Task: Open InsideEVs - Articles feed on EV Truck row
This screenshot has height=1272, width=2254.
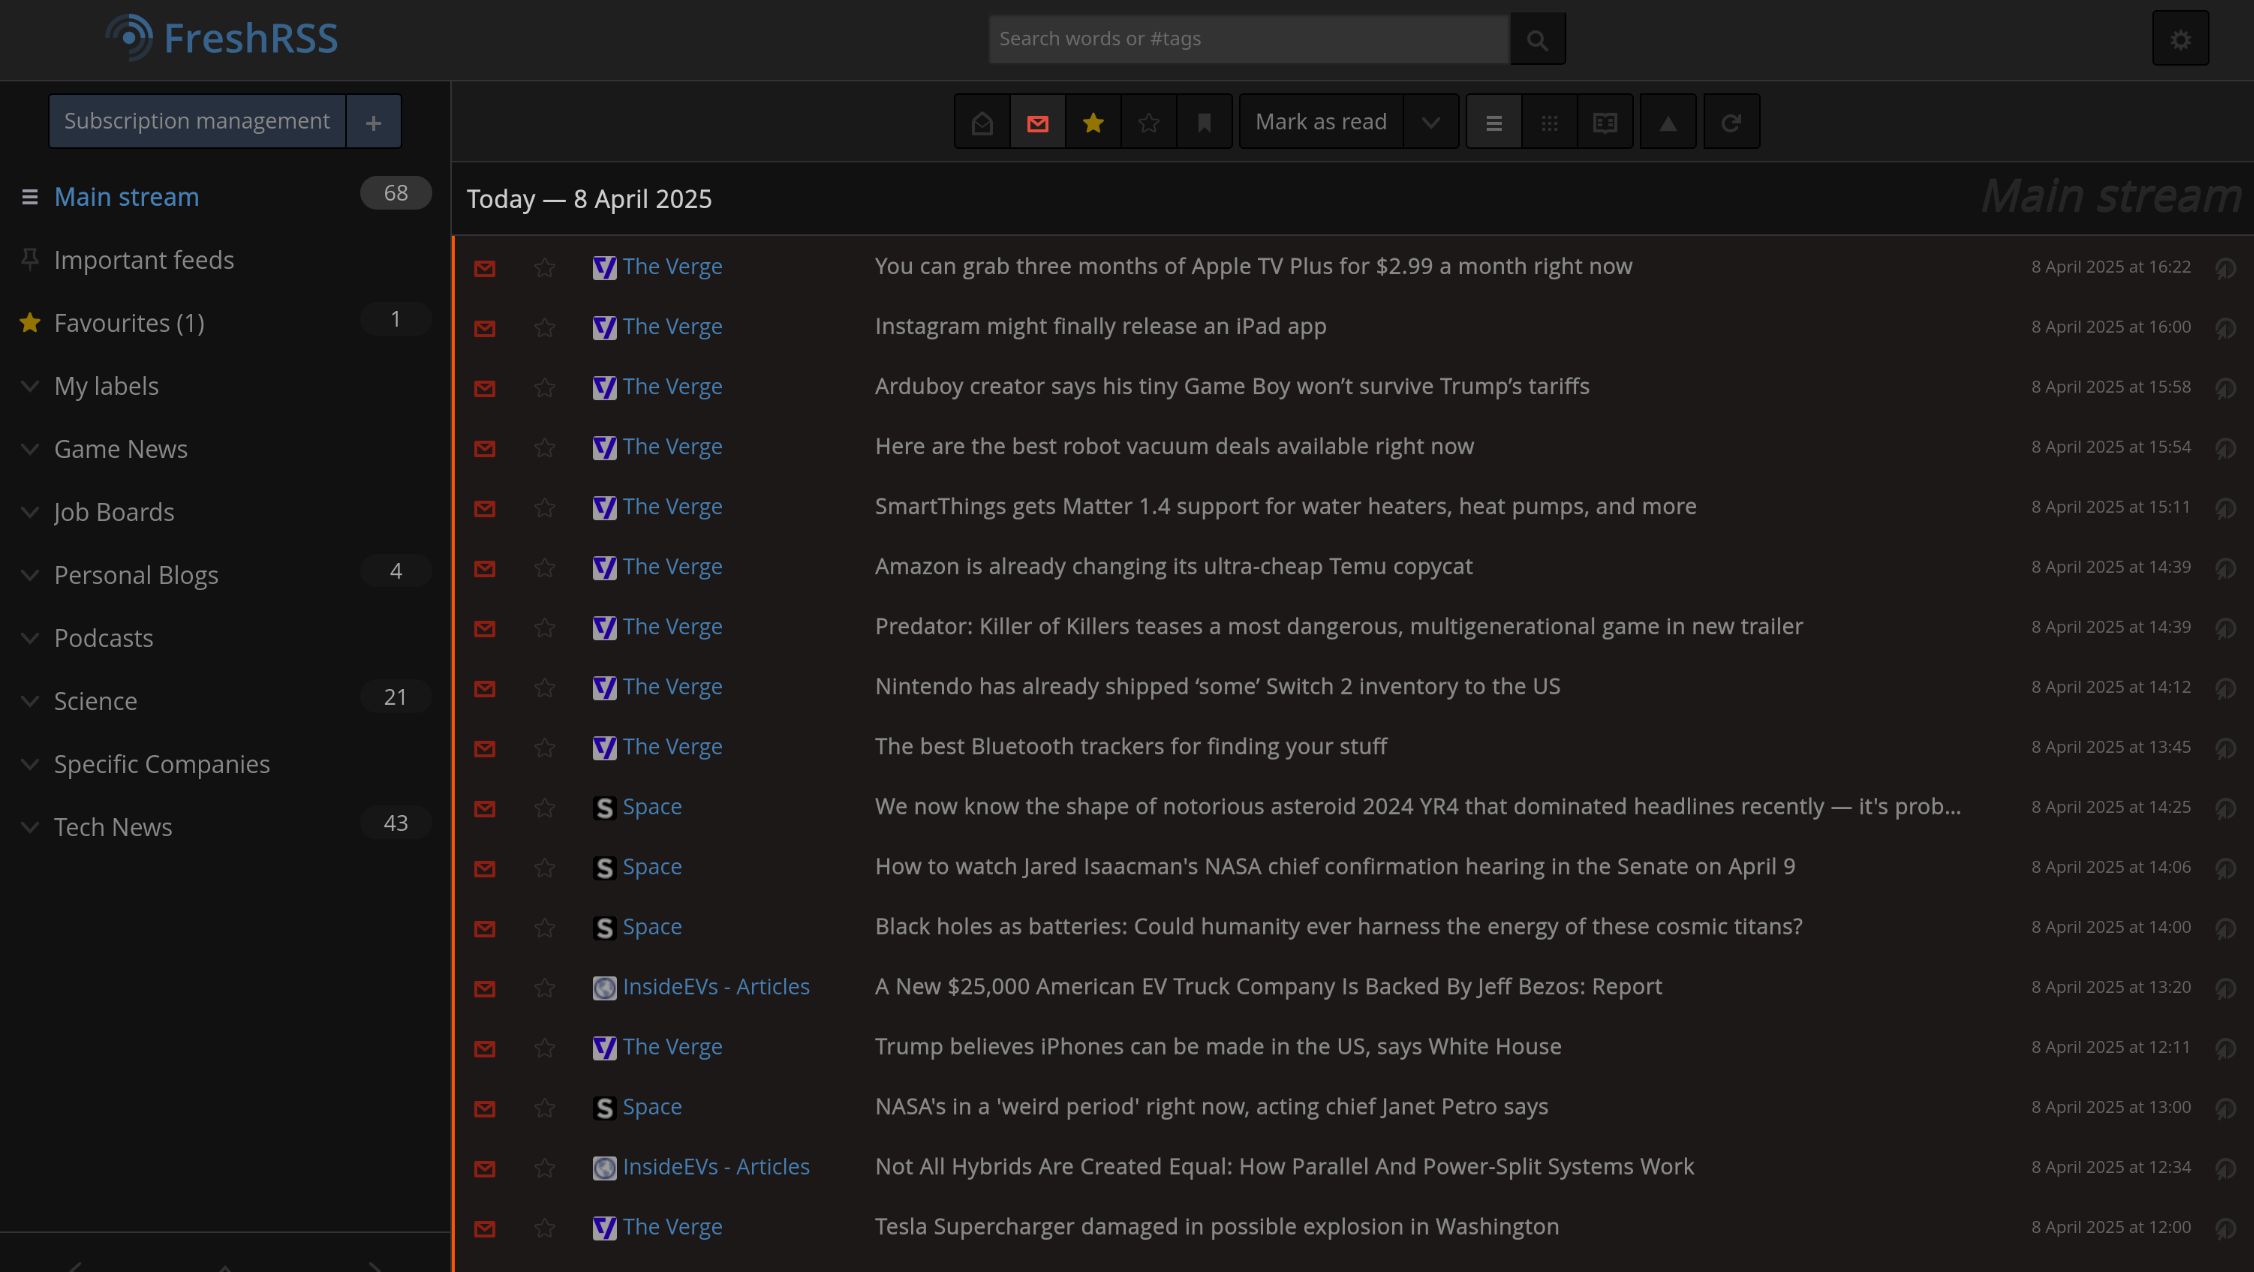Action: [x=716, y=987]
